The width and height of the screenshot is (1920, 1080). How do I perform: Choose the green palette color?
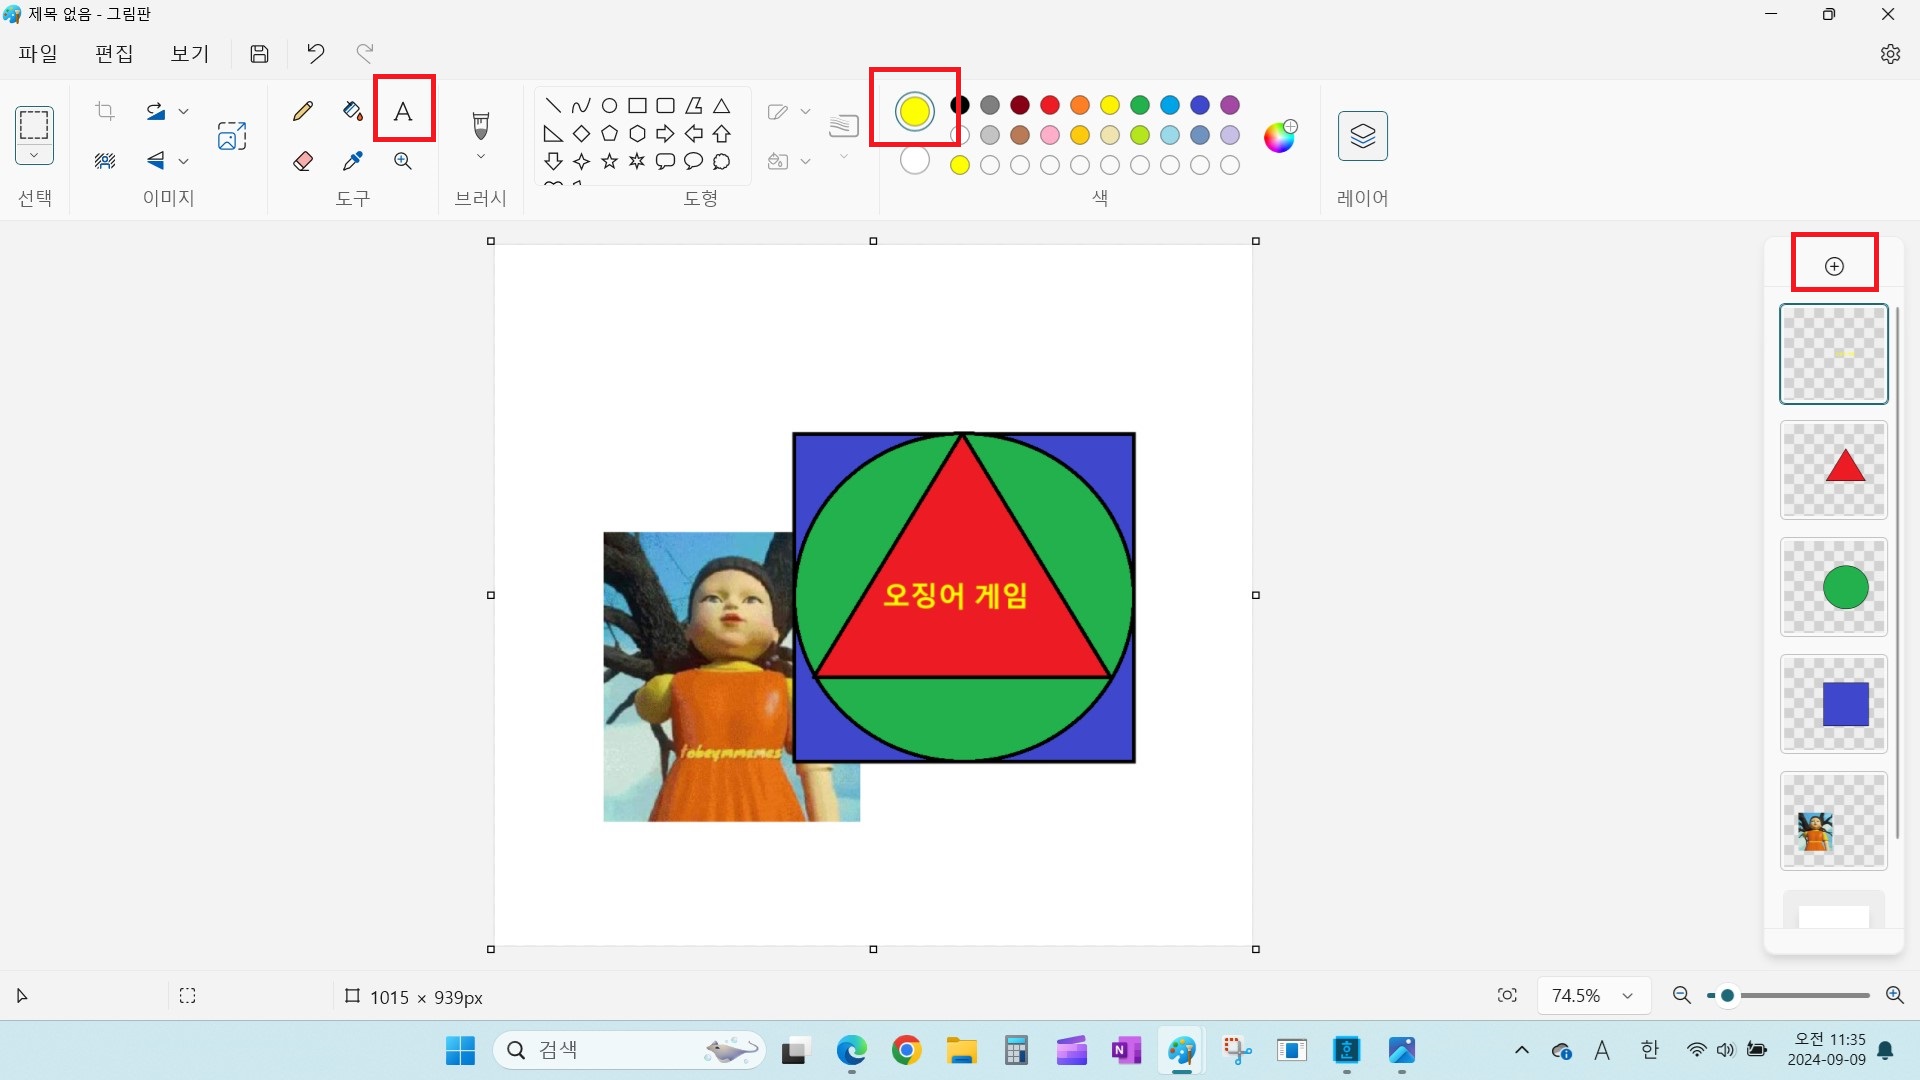tap(1140, 105)
